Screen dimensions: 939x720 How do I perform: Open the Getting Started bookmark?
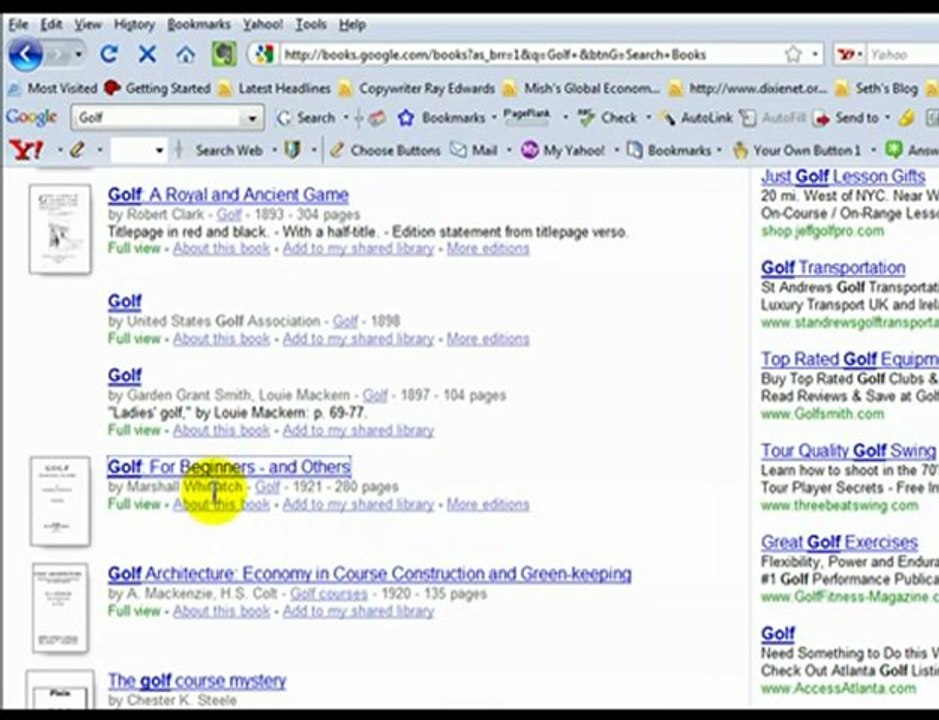coord(157,89)
